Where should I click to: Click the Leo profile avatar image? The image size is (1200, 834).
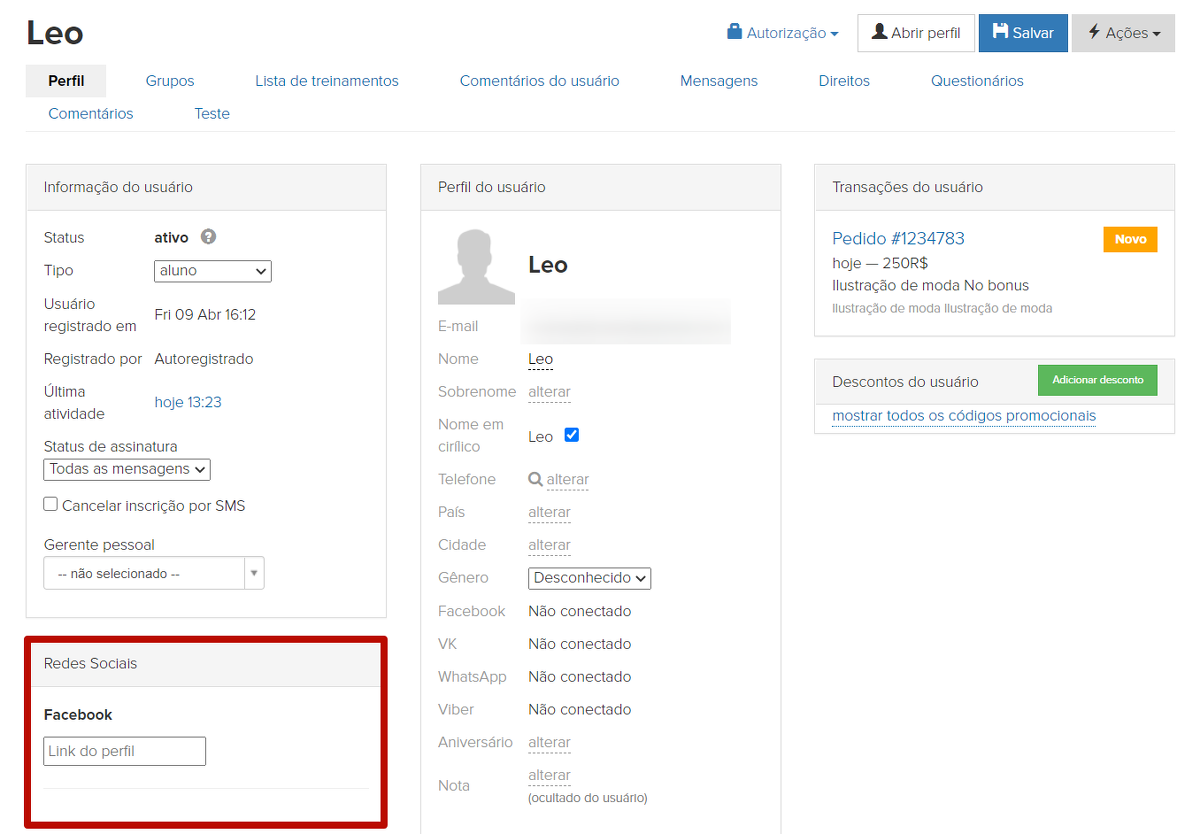[476, 266]
